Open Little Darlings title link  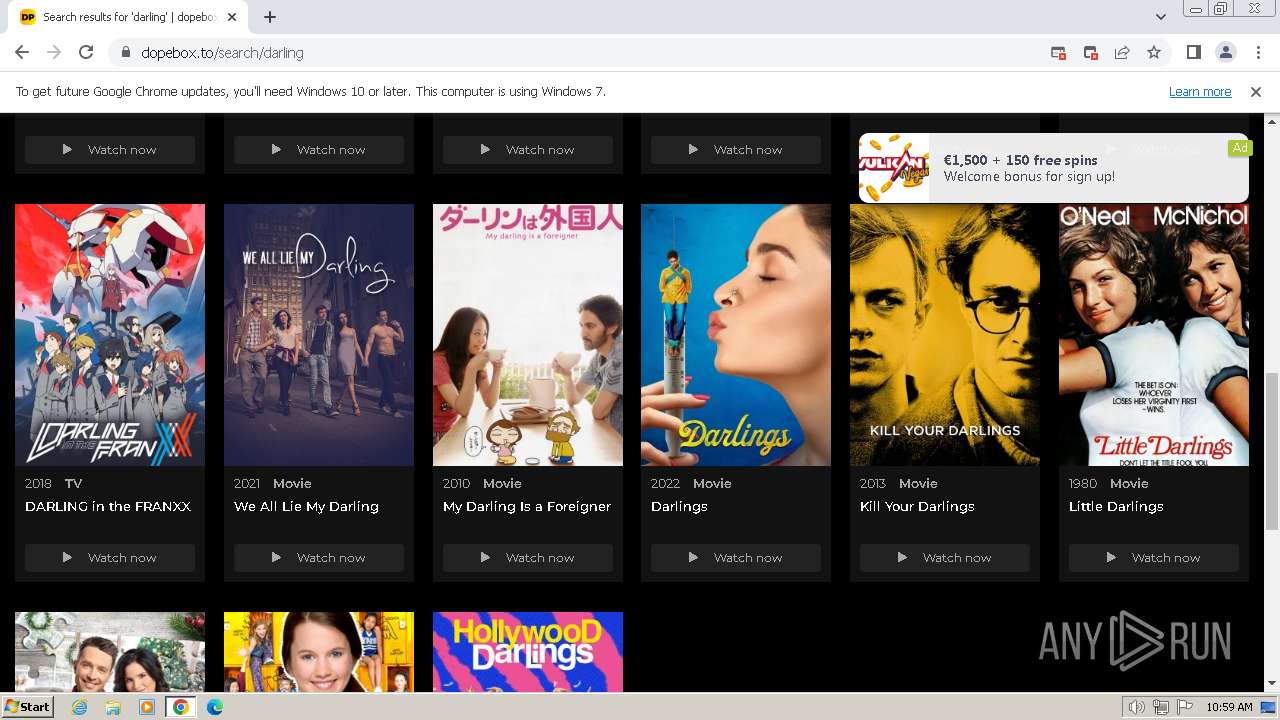pos(1116,507)
